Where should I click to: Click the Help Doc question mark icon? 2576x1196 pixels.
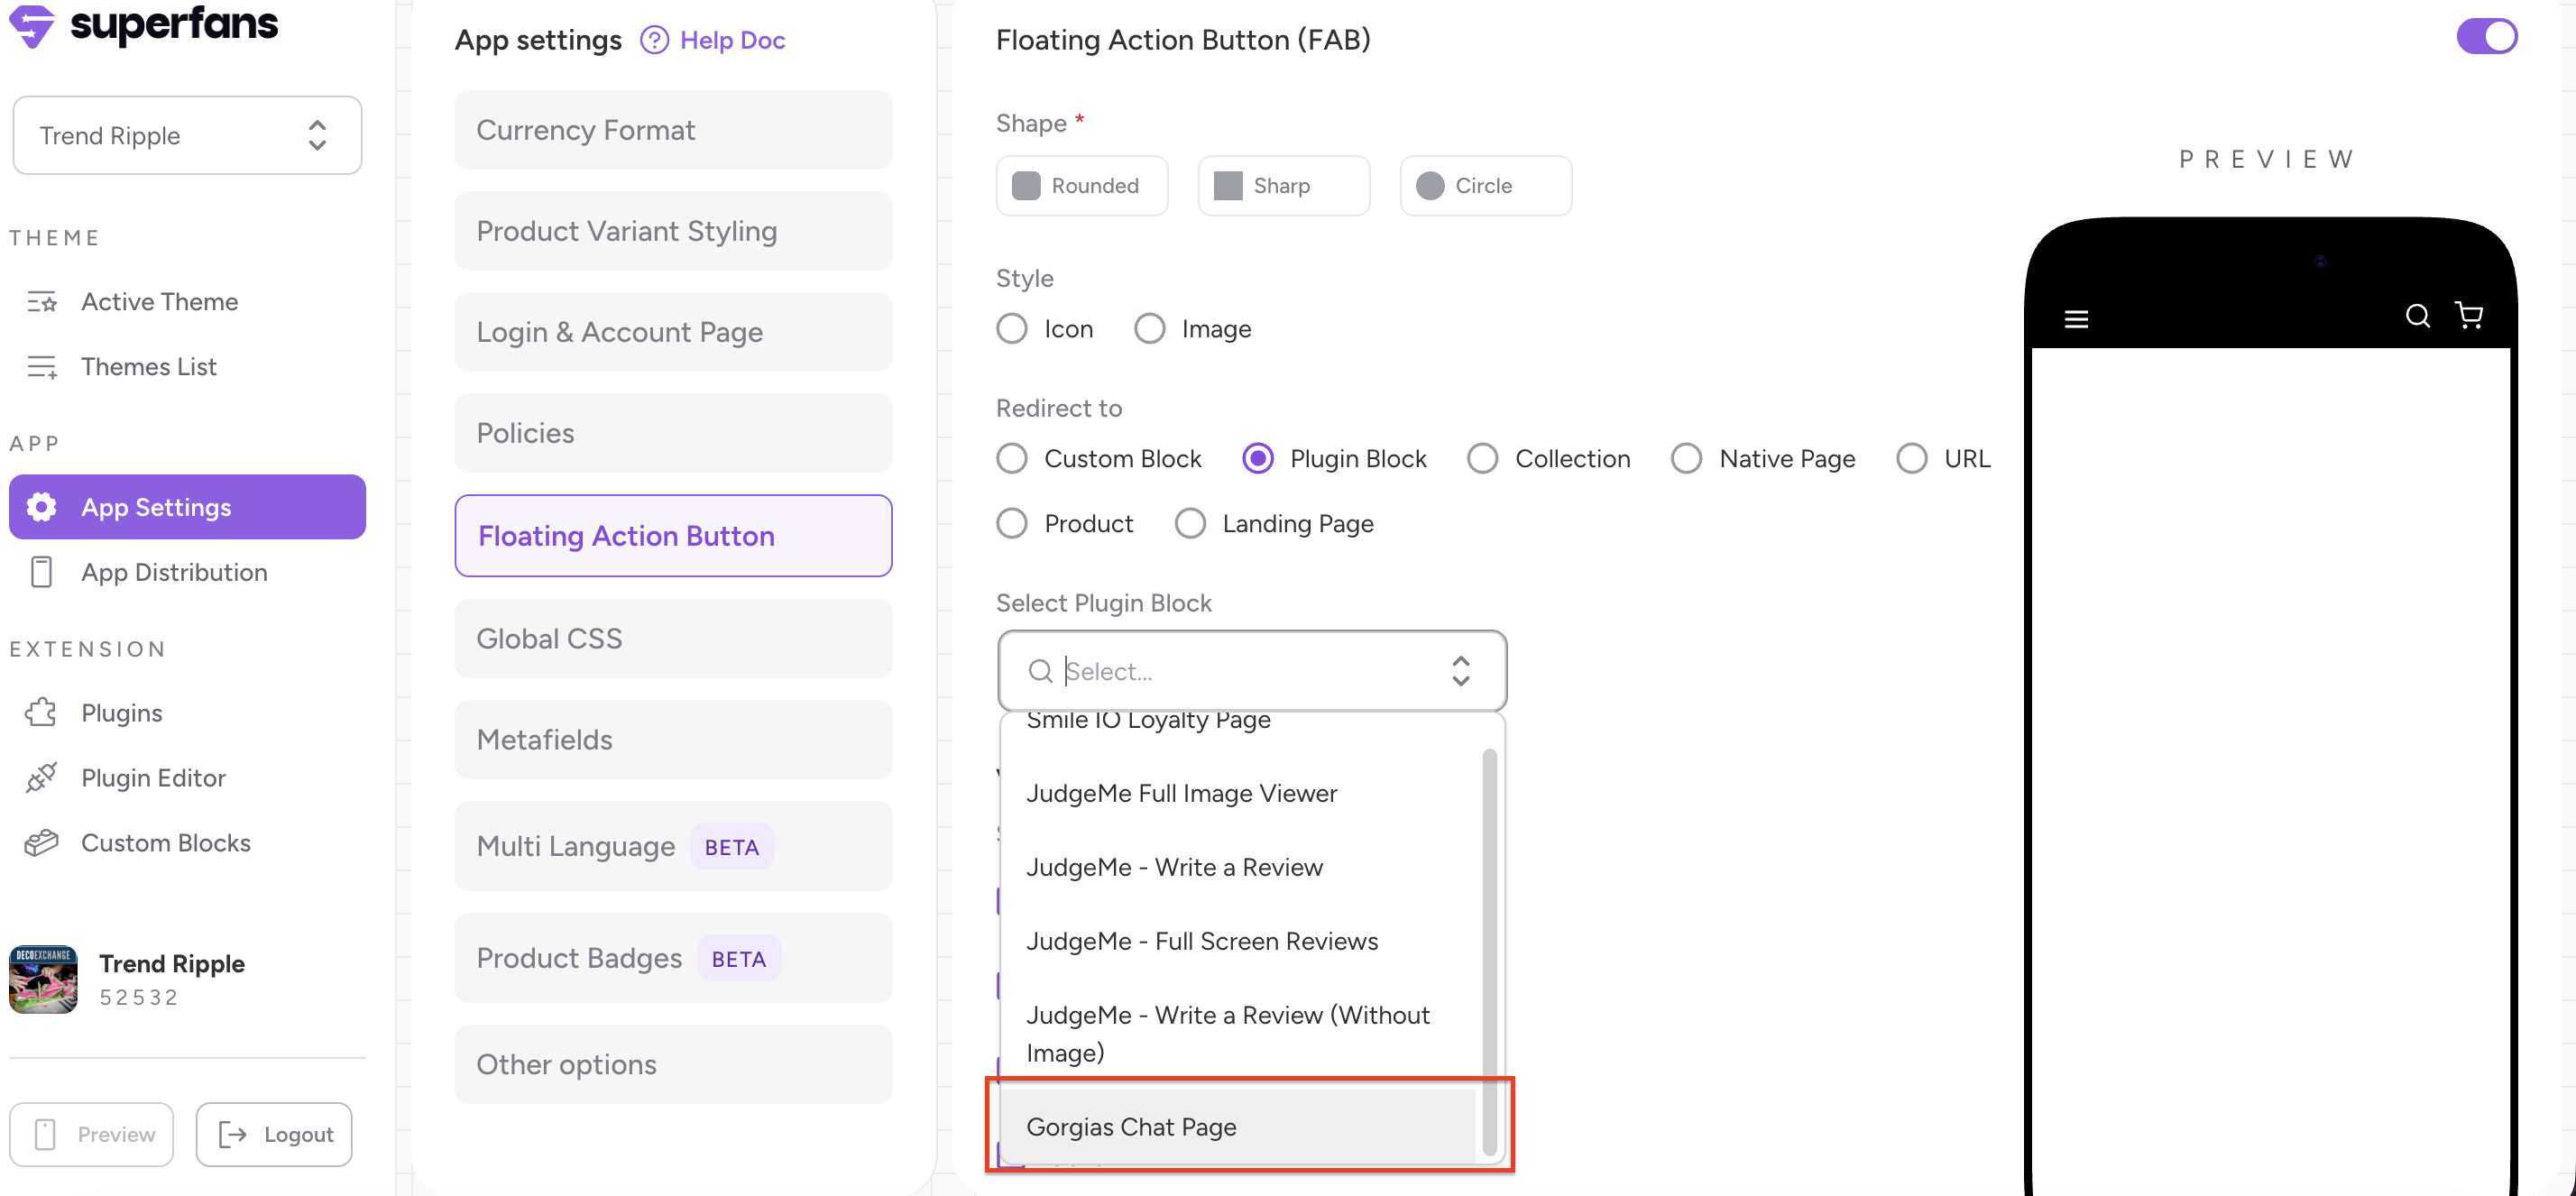coord(654,40)
